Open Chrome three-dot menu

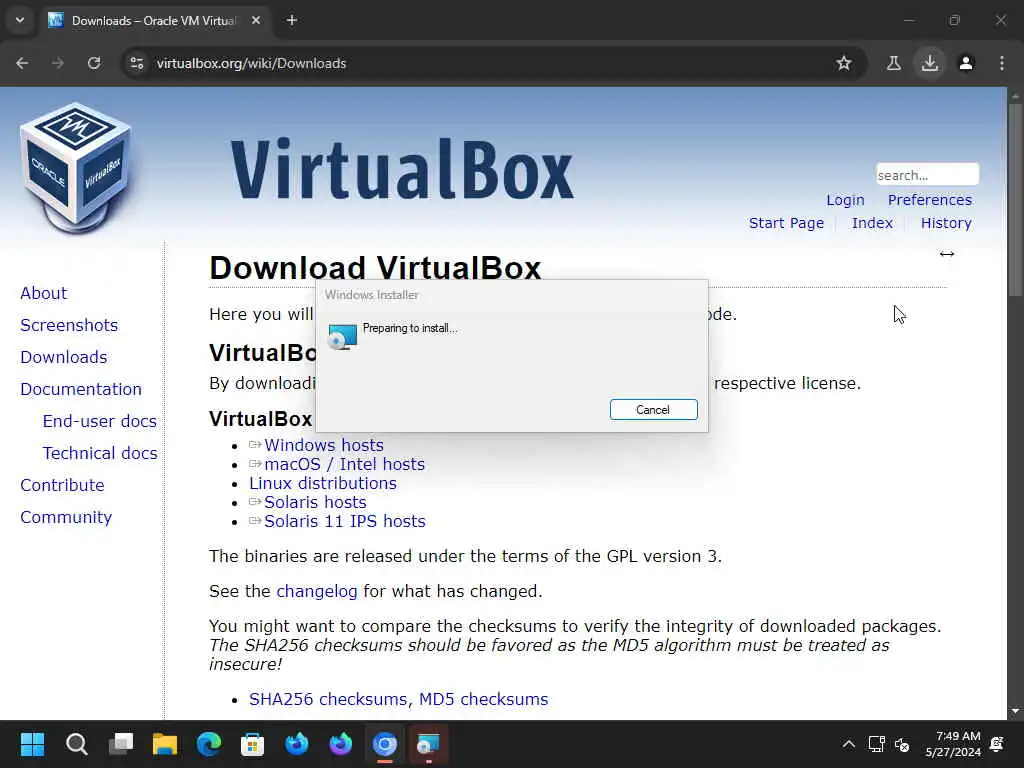click(x=1002, y=63)
